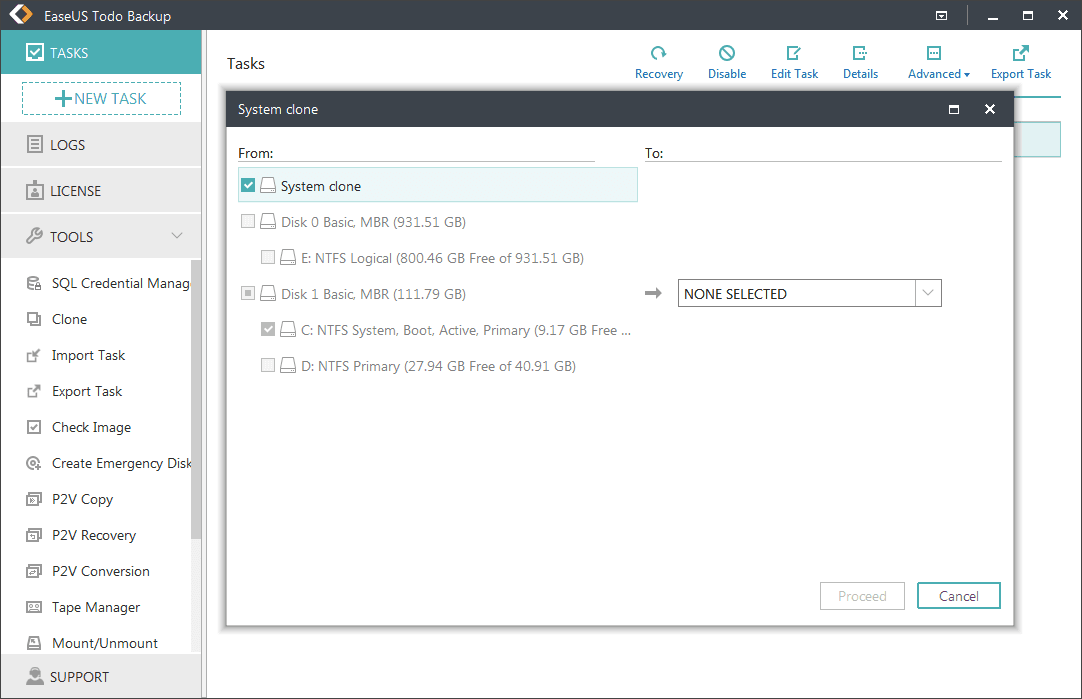Tick the D: NTFS Primary checkbox
The height and width of the screenshot is (699, 1082).
pyautogui.click(x=268, y=366)
